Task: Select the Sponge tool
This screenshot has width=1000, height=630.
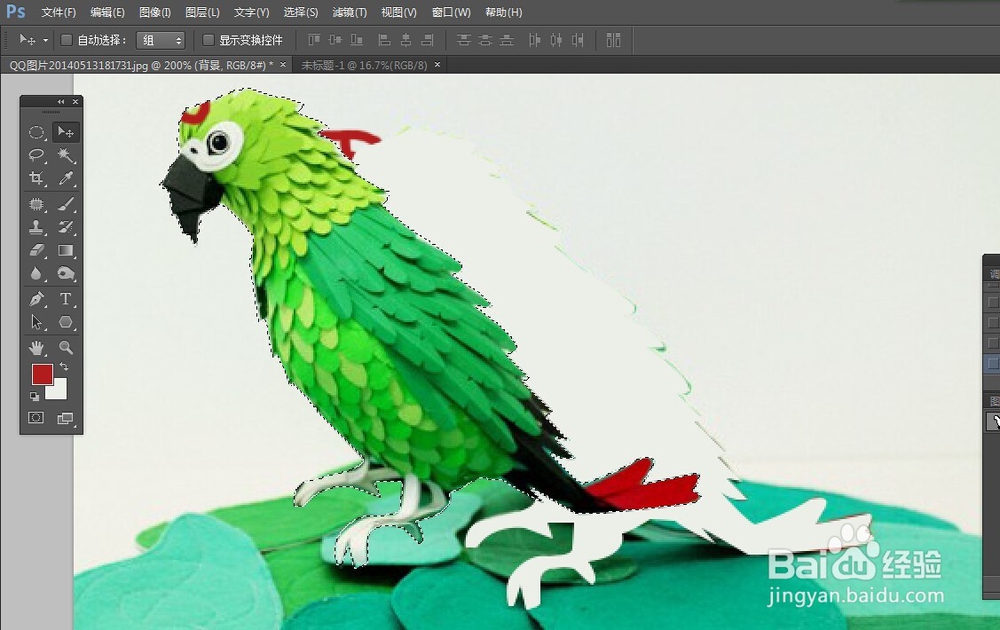Action: point(66,274)
